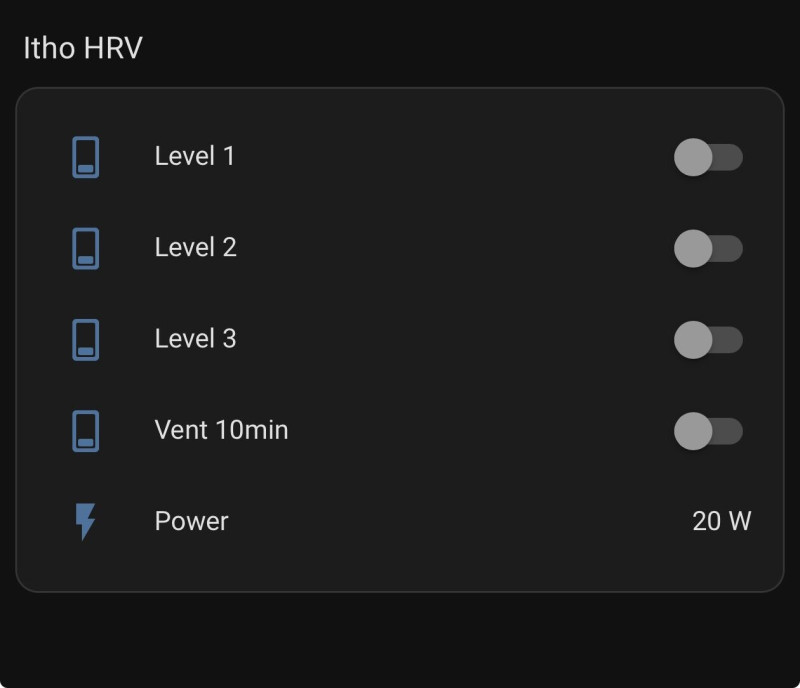Open the Power sensor label
The width and height of the screenshot is (800, 688).
[x=191, y=521]
